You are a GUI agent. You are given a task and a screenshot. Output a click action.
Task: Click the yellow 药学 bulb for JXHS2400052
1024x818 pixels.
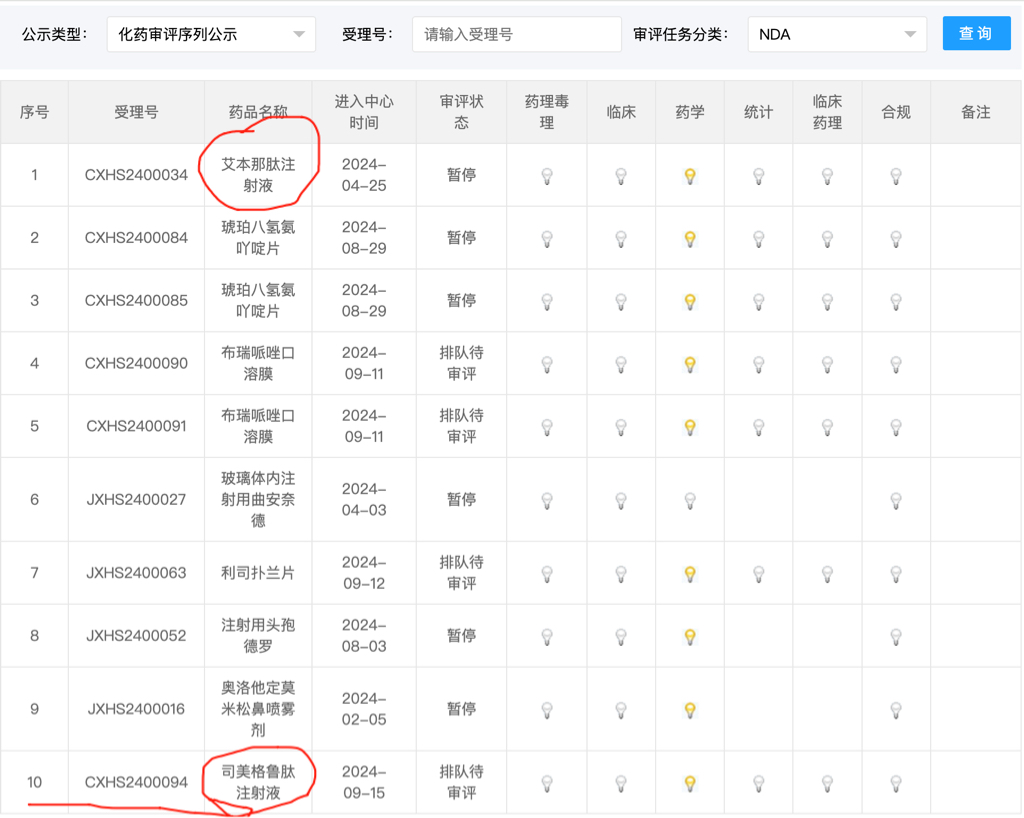click(x=690, y=637)
